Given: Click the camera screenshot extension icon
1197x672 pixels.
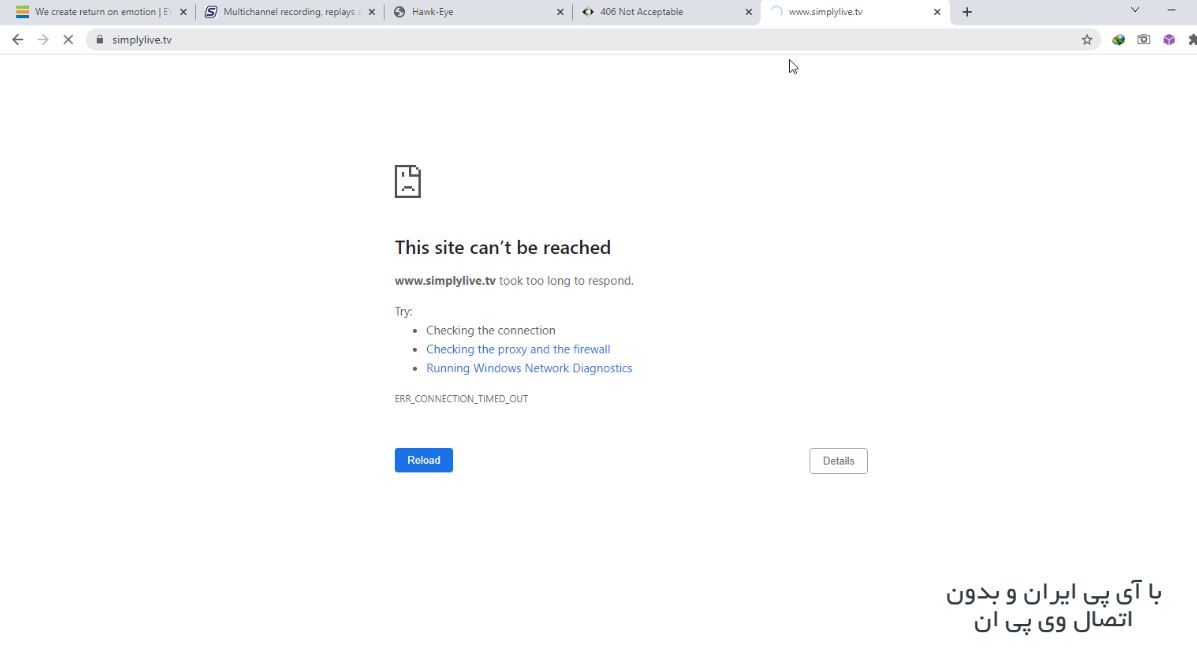Looking at the screenshot, I should click(x=1144, y=40).
